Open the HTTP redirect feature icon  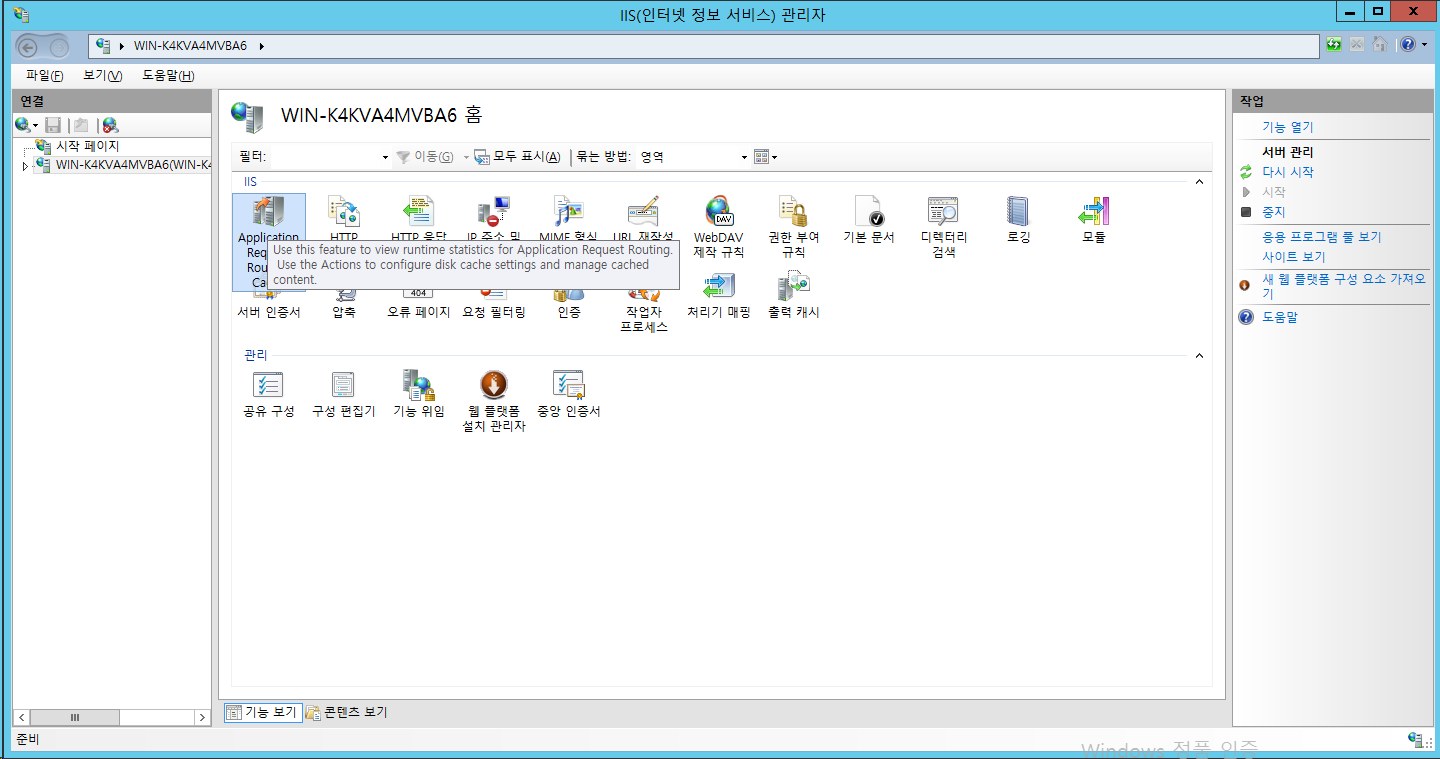click(x=343, y=210)
